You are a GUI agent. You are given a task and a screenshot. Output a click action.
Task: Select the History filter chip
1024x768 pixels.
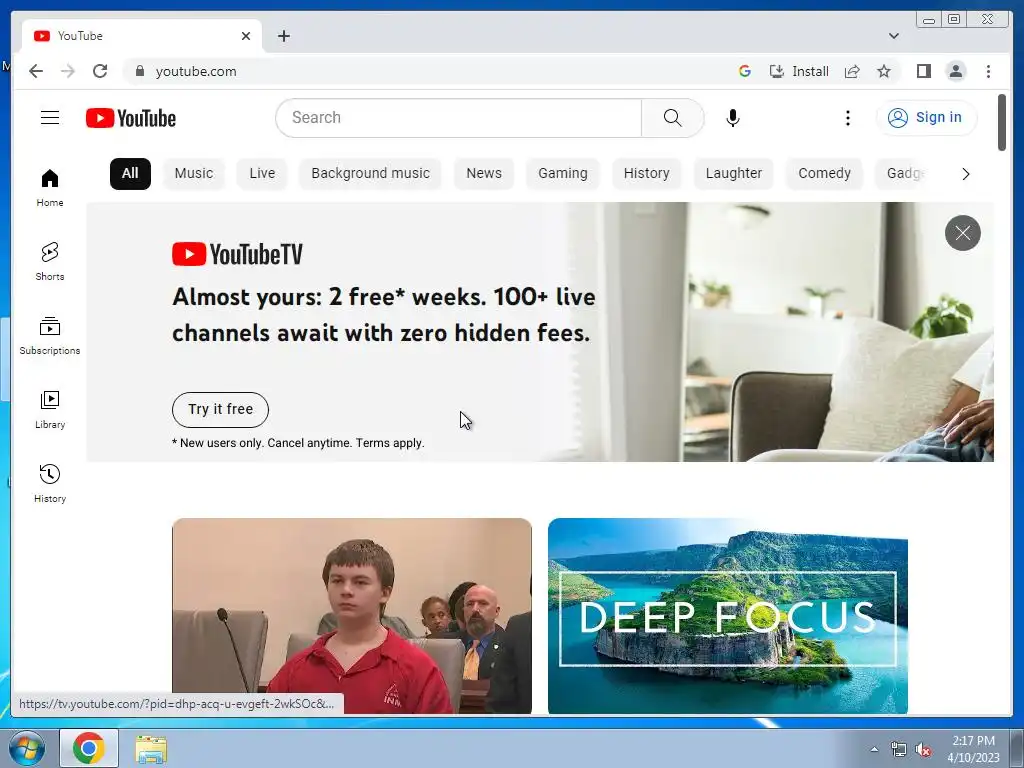tap(647, 174)
